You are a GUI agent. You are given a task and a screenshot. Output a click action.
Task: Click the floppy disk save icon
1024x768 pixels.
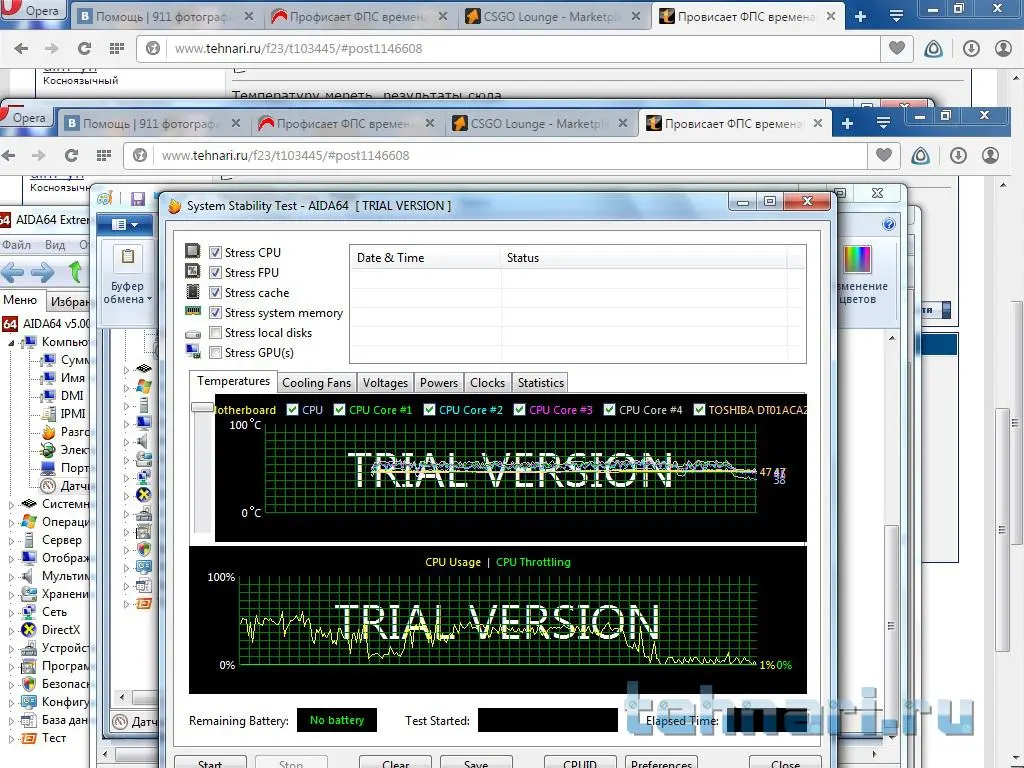point(137,199)
